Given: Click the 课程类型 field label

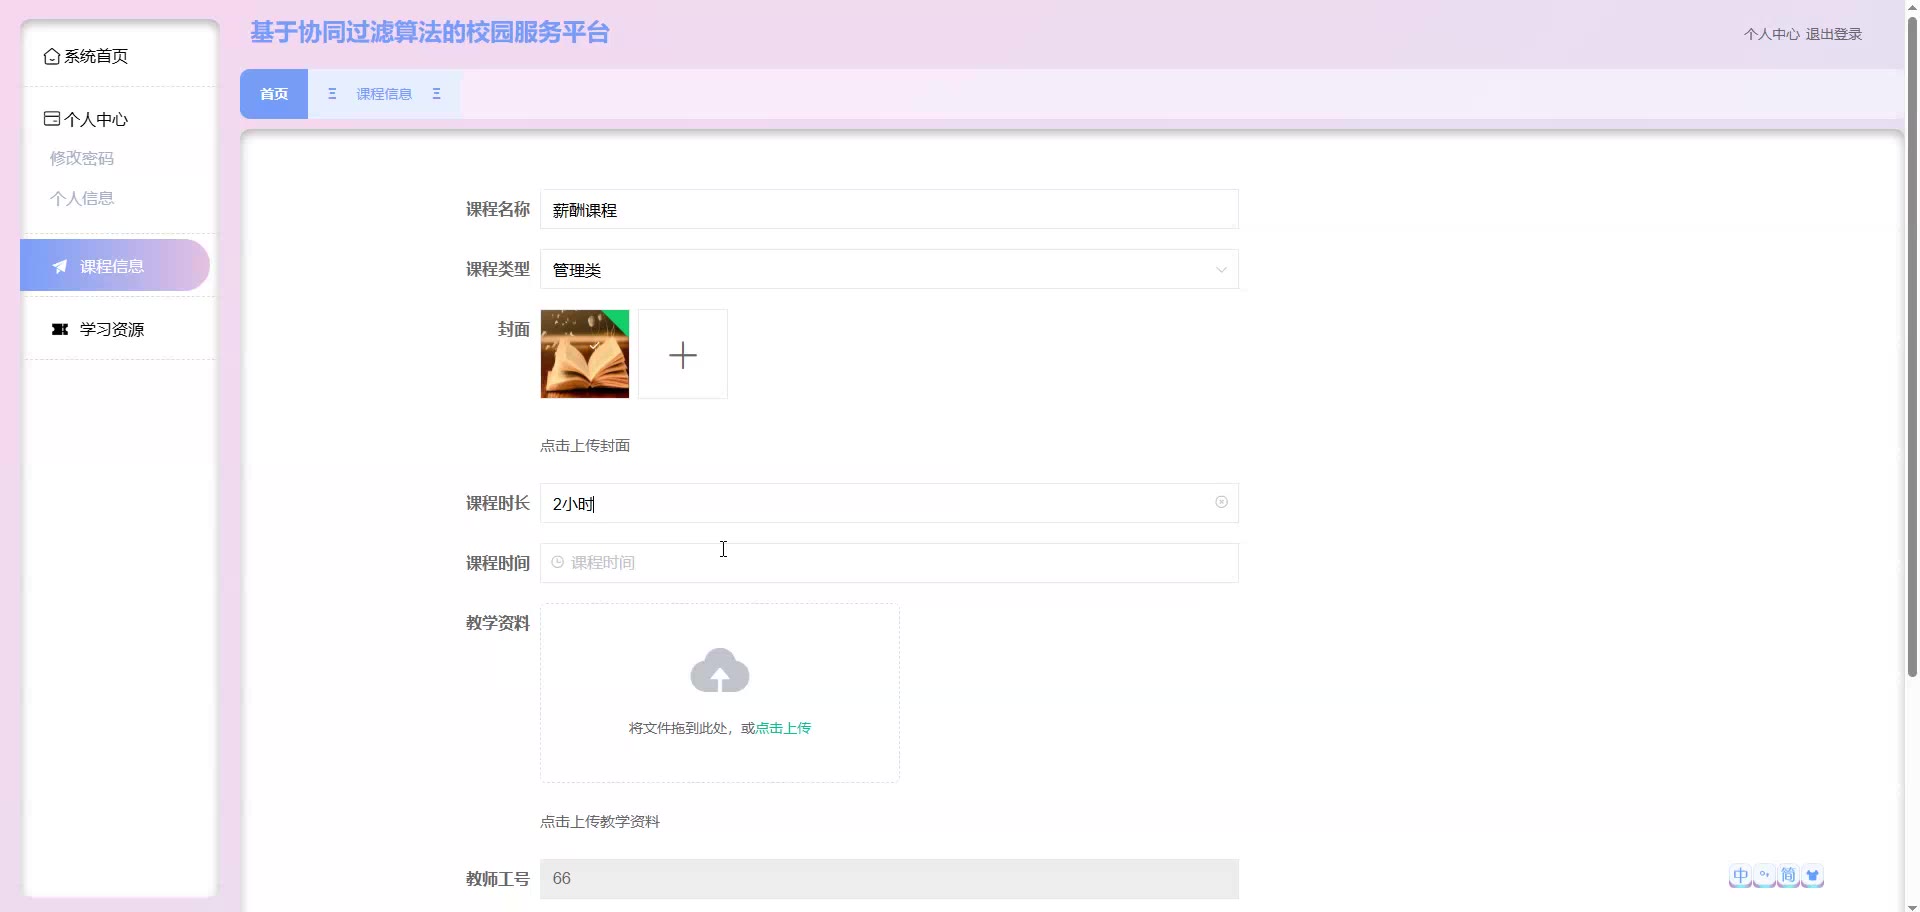Looking at the screenshot, I should coord(498,269).
